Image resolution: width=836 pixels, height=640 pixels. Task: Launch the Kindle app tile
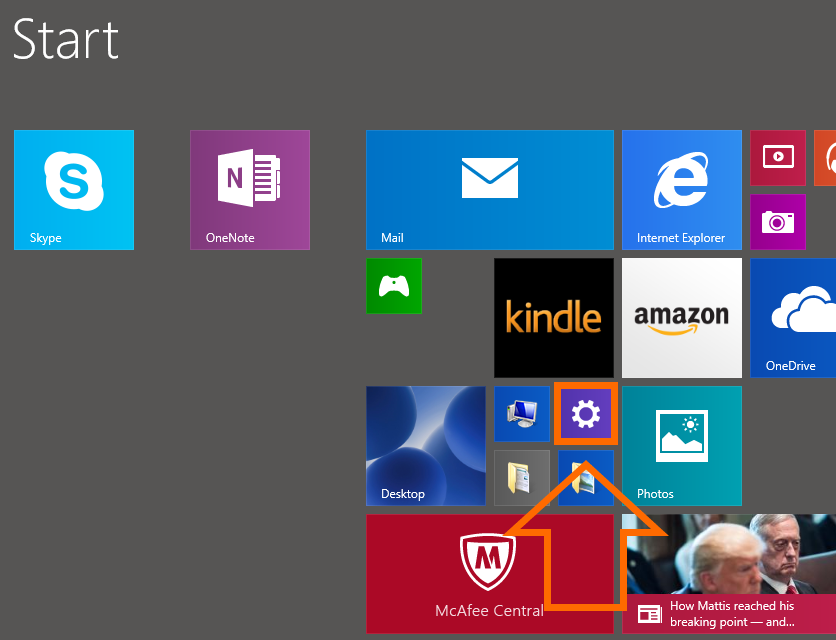554,318
